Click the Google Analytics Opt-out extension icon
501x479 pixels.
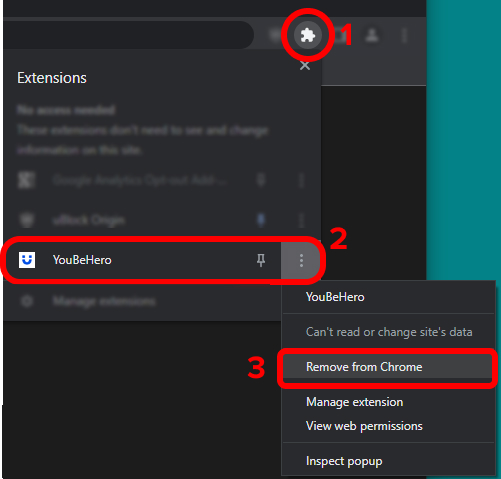click(26, 180)
